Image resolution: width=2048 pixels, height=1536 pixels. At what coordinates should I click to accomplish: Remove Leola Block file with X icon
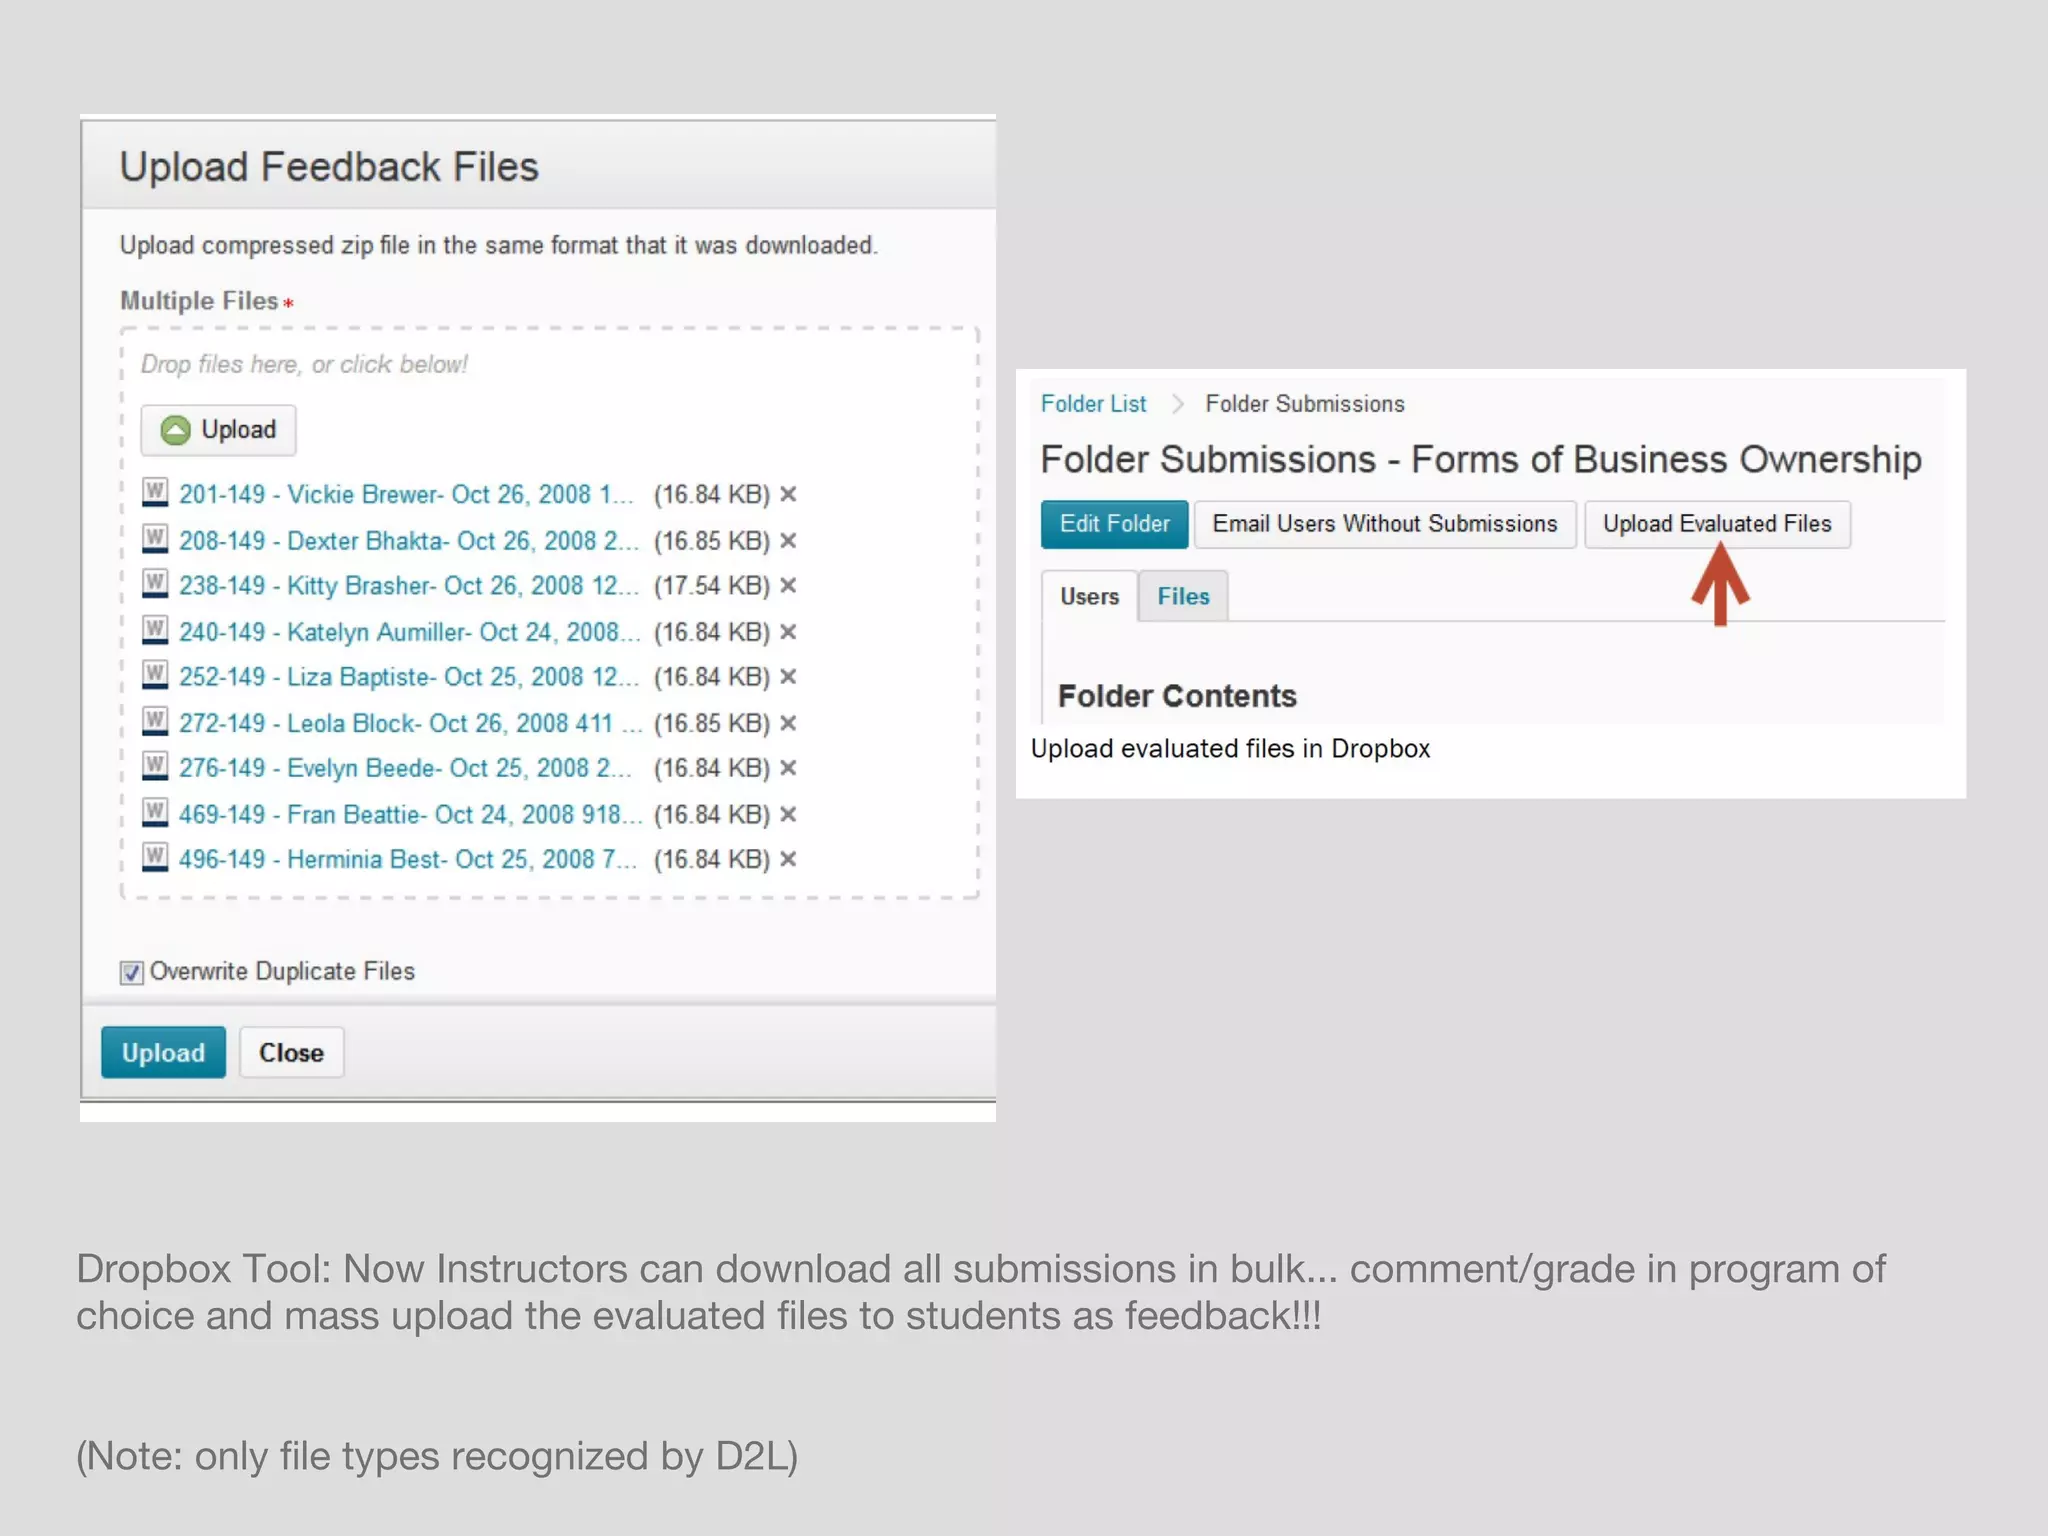(x=788, y=723)
